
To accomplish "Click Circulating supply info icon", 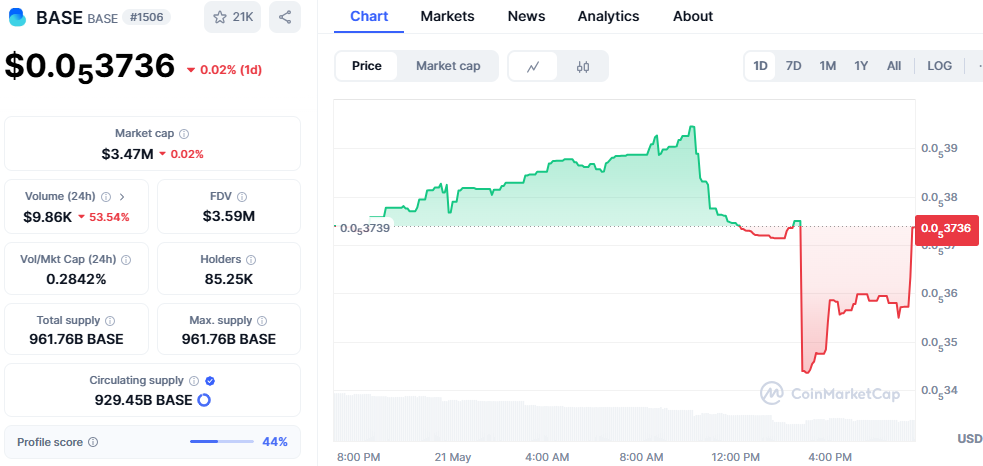I will 194,381.
